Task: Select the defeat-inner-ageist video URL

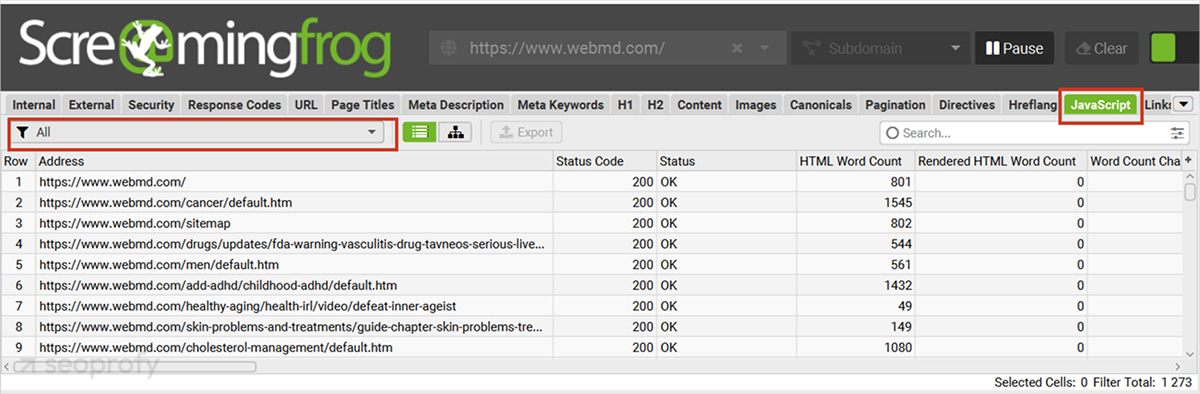Action: pyautogui.click(x=294, y=306)
